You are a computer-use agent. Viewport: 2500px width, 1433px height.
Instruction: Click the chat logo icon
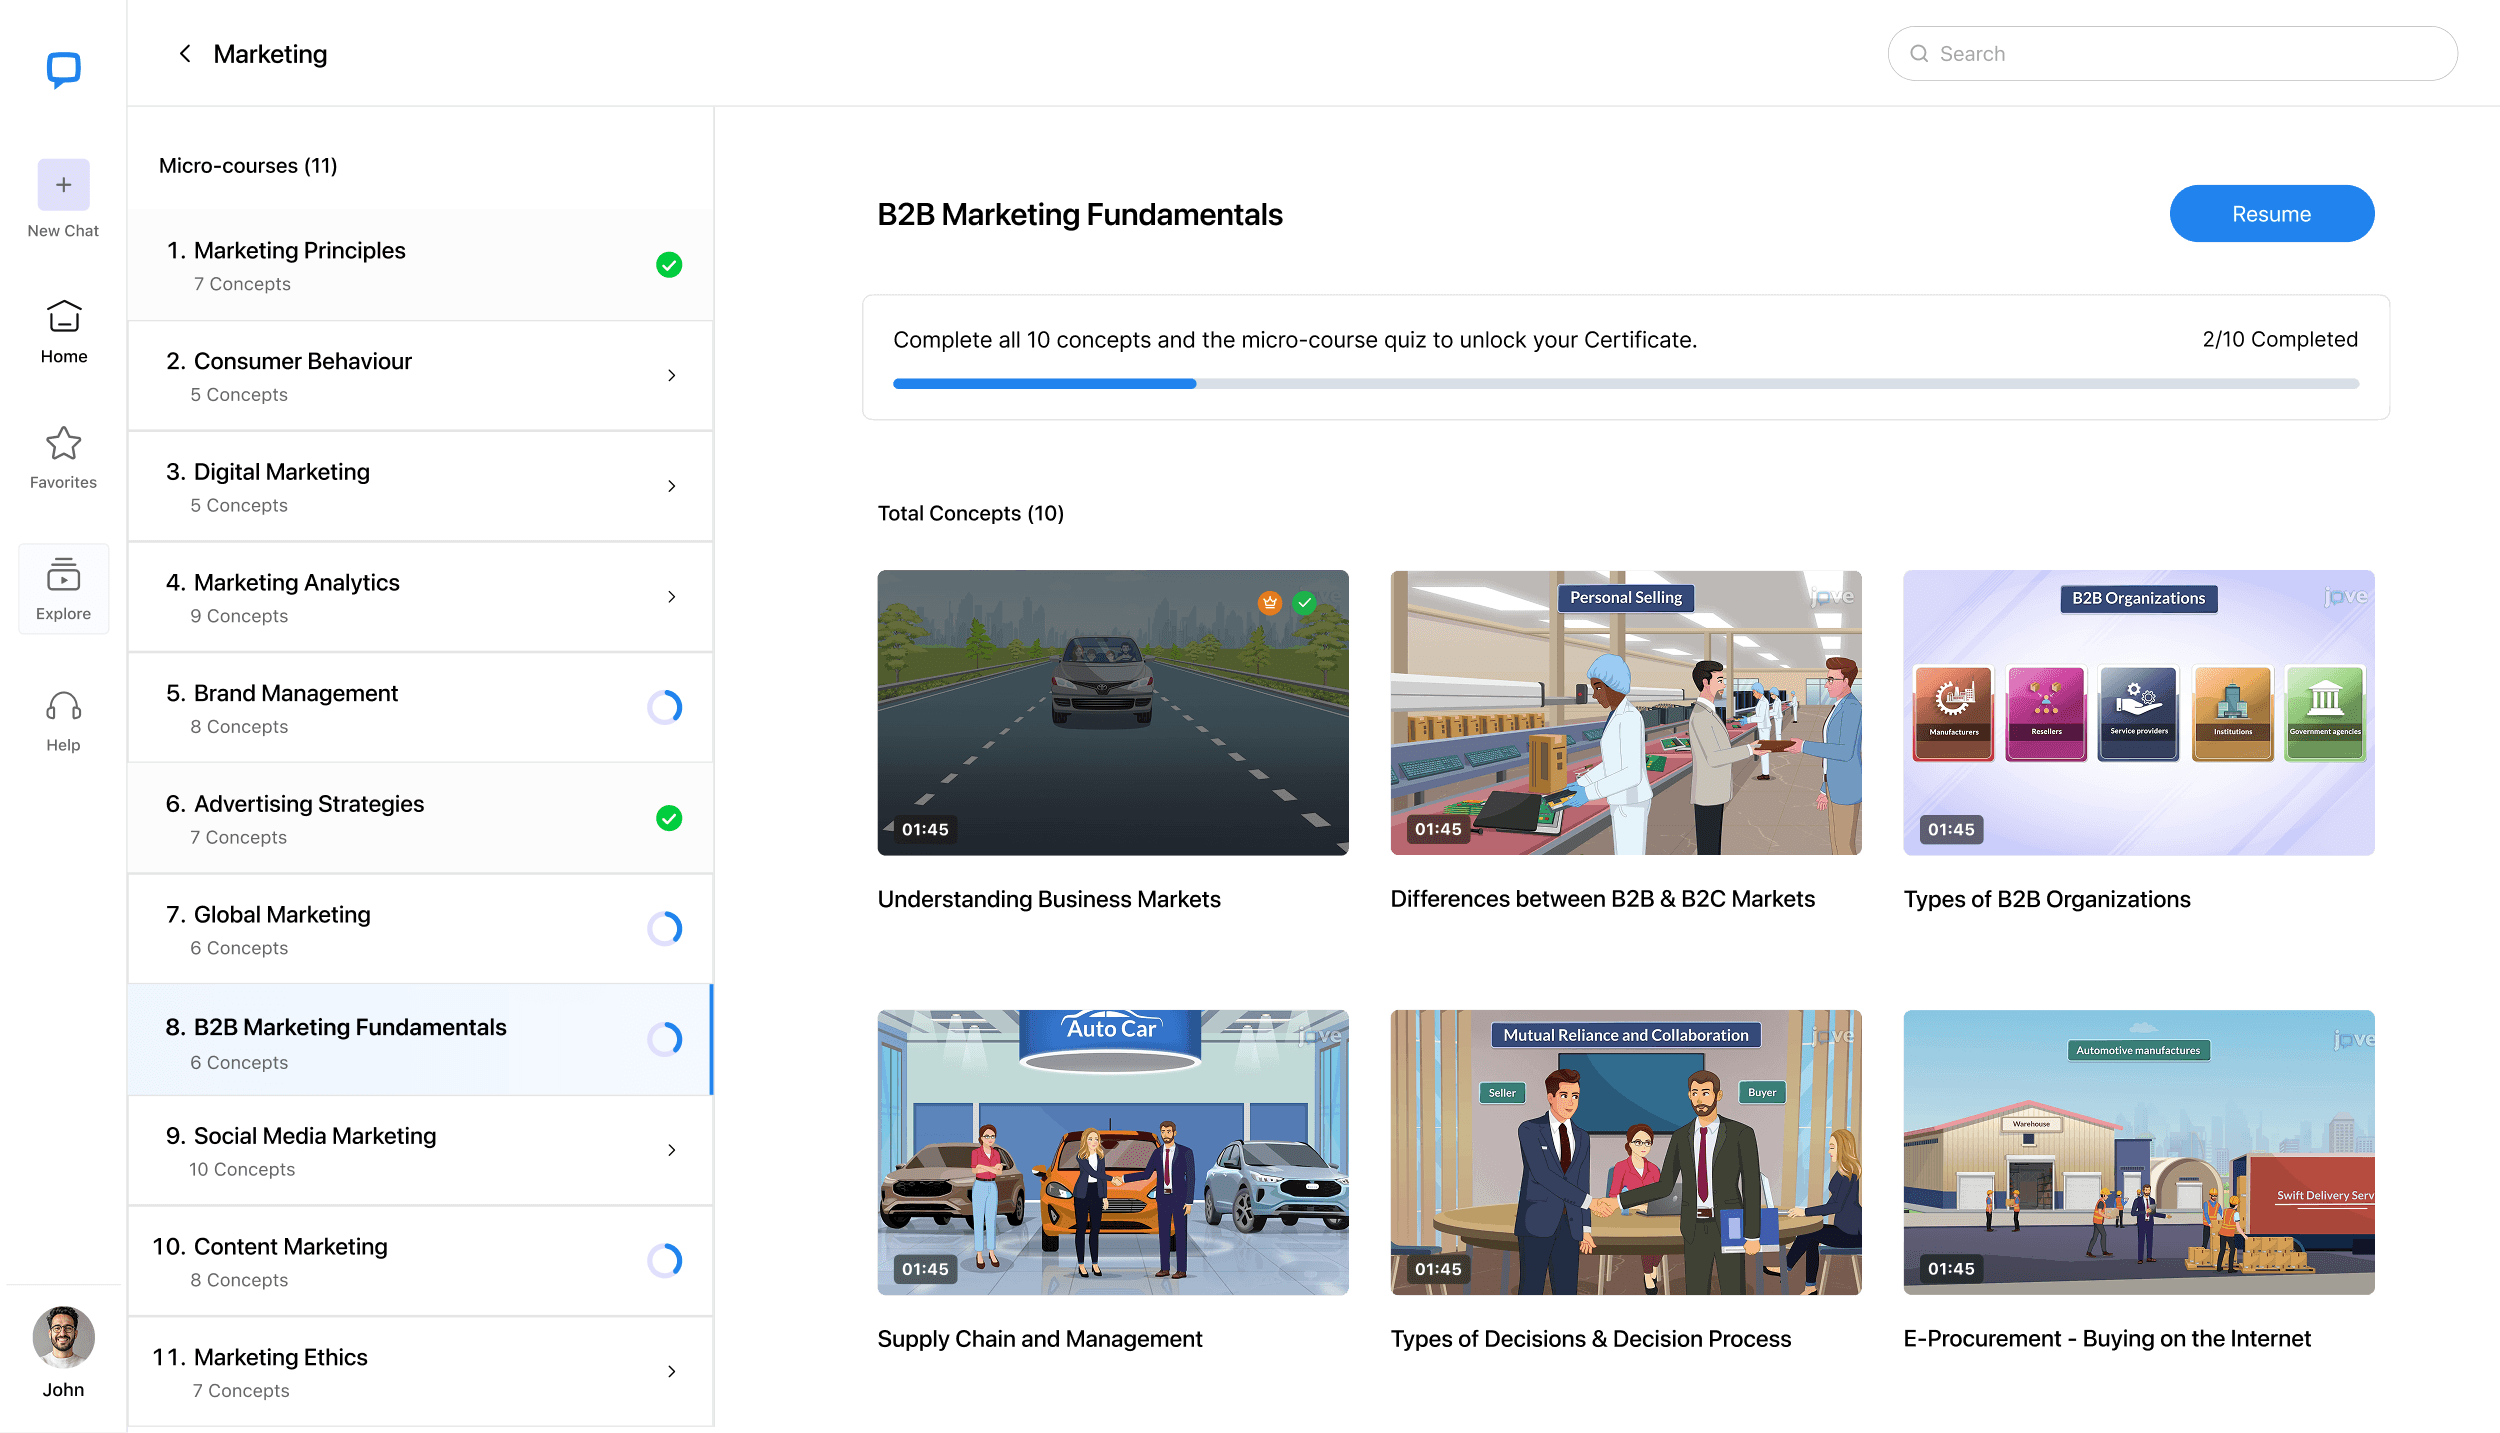pyautogui.click(x=63, y=69)
